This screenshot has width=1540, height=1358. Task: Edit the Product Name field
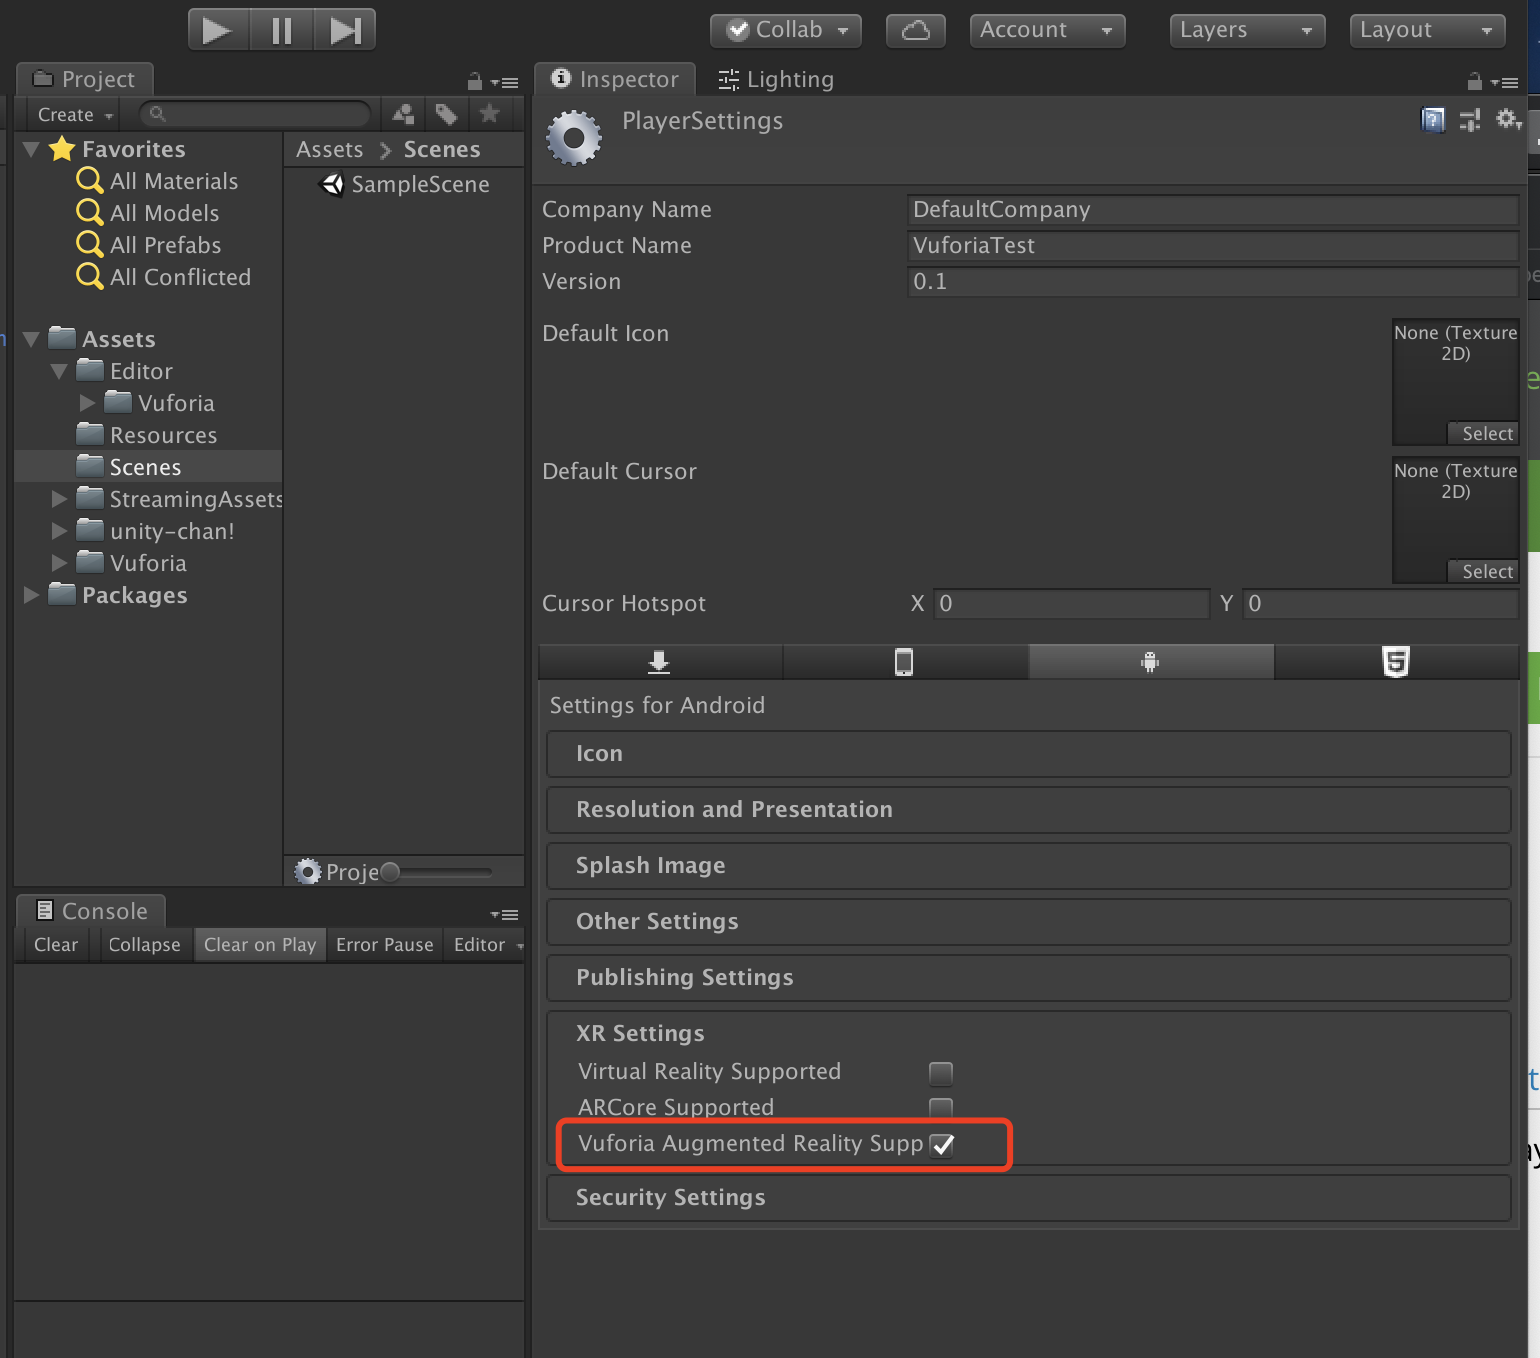(x=1213, y=245)
